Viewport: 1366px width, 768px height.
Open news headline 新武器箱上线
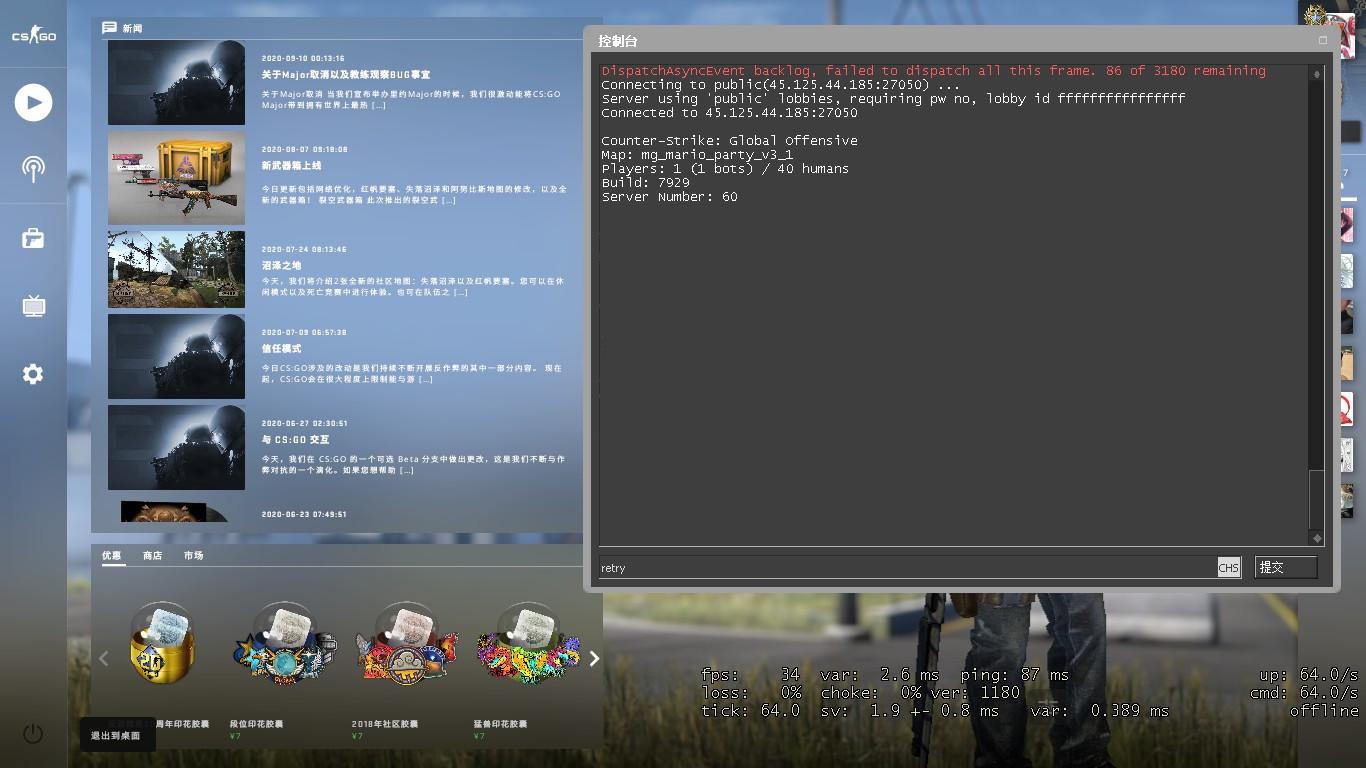pyautogui.click(x=291, y=165)
